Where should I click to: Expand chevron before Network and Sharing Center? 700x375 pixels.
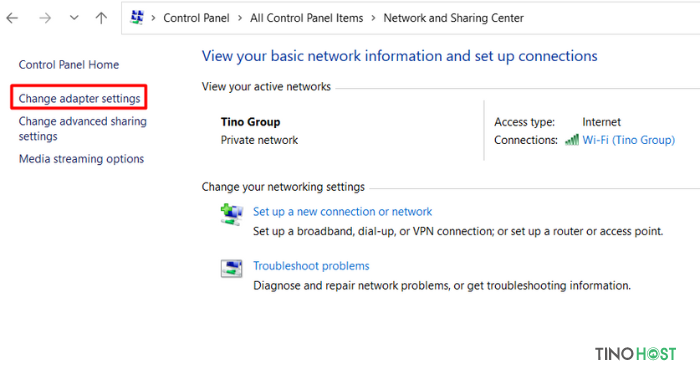pos(373,18)
